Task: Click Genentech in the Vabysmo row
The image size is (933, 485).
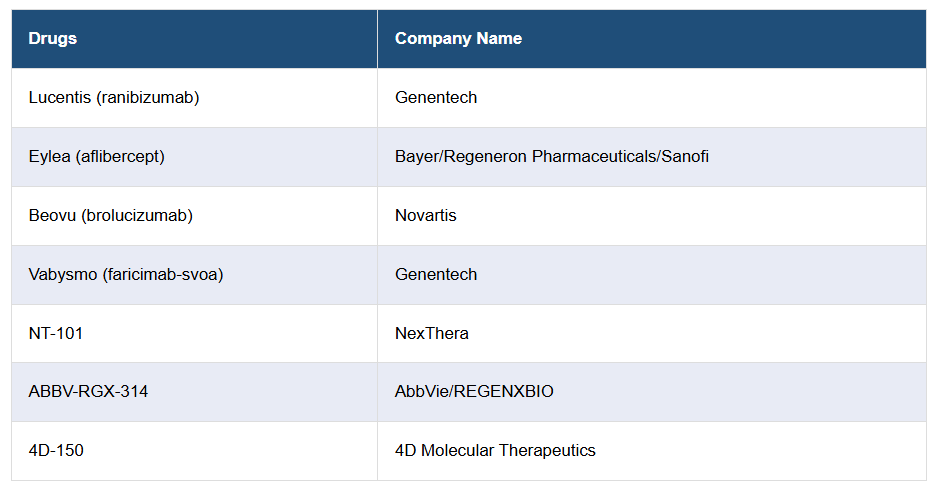Action: pyautogui.click(x=436, y=275)
